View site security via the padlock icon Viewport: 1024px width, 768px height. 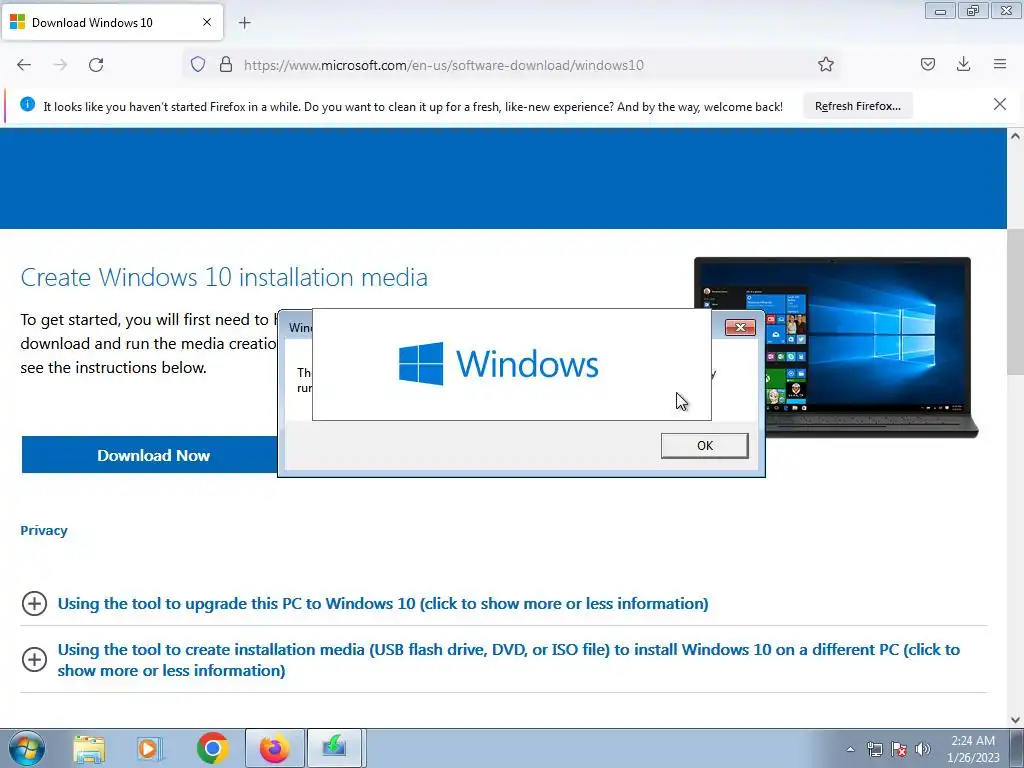(x=226, y=64)
